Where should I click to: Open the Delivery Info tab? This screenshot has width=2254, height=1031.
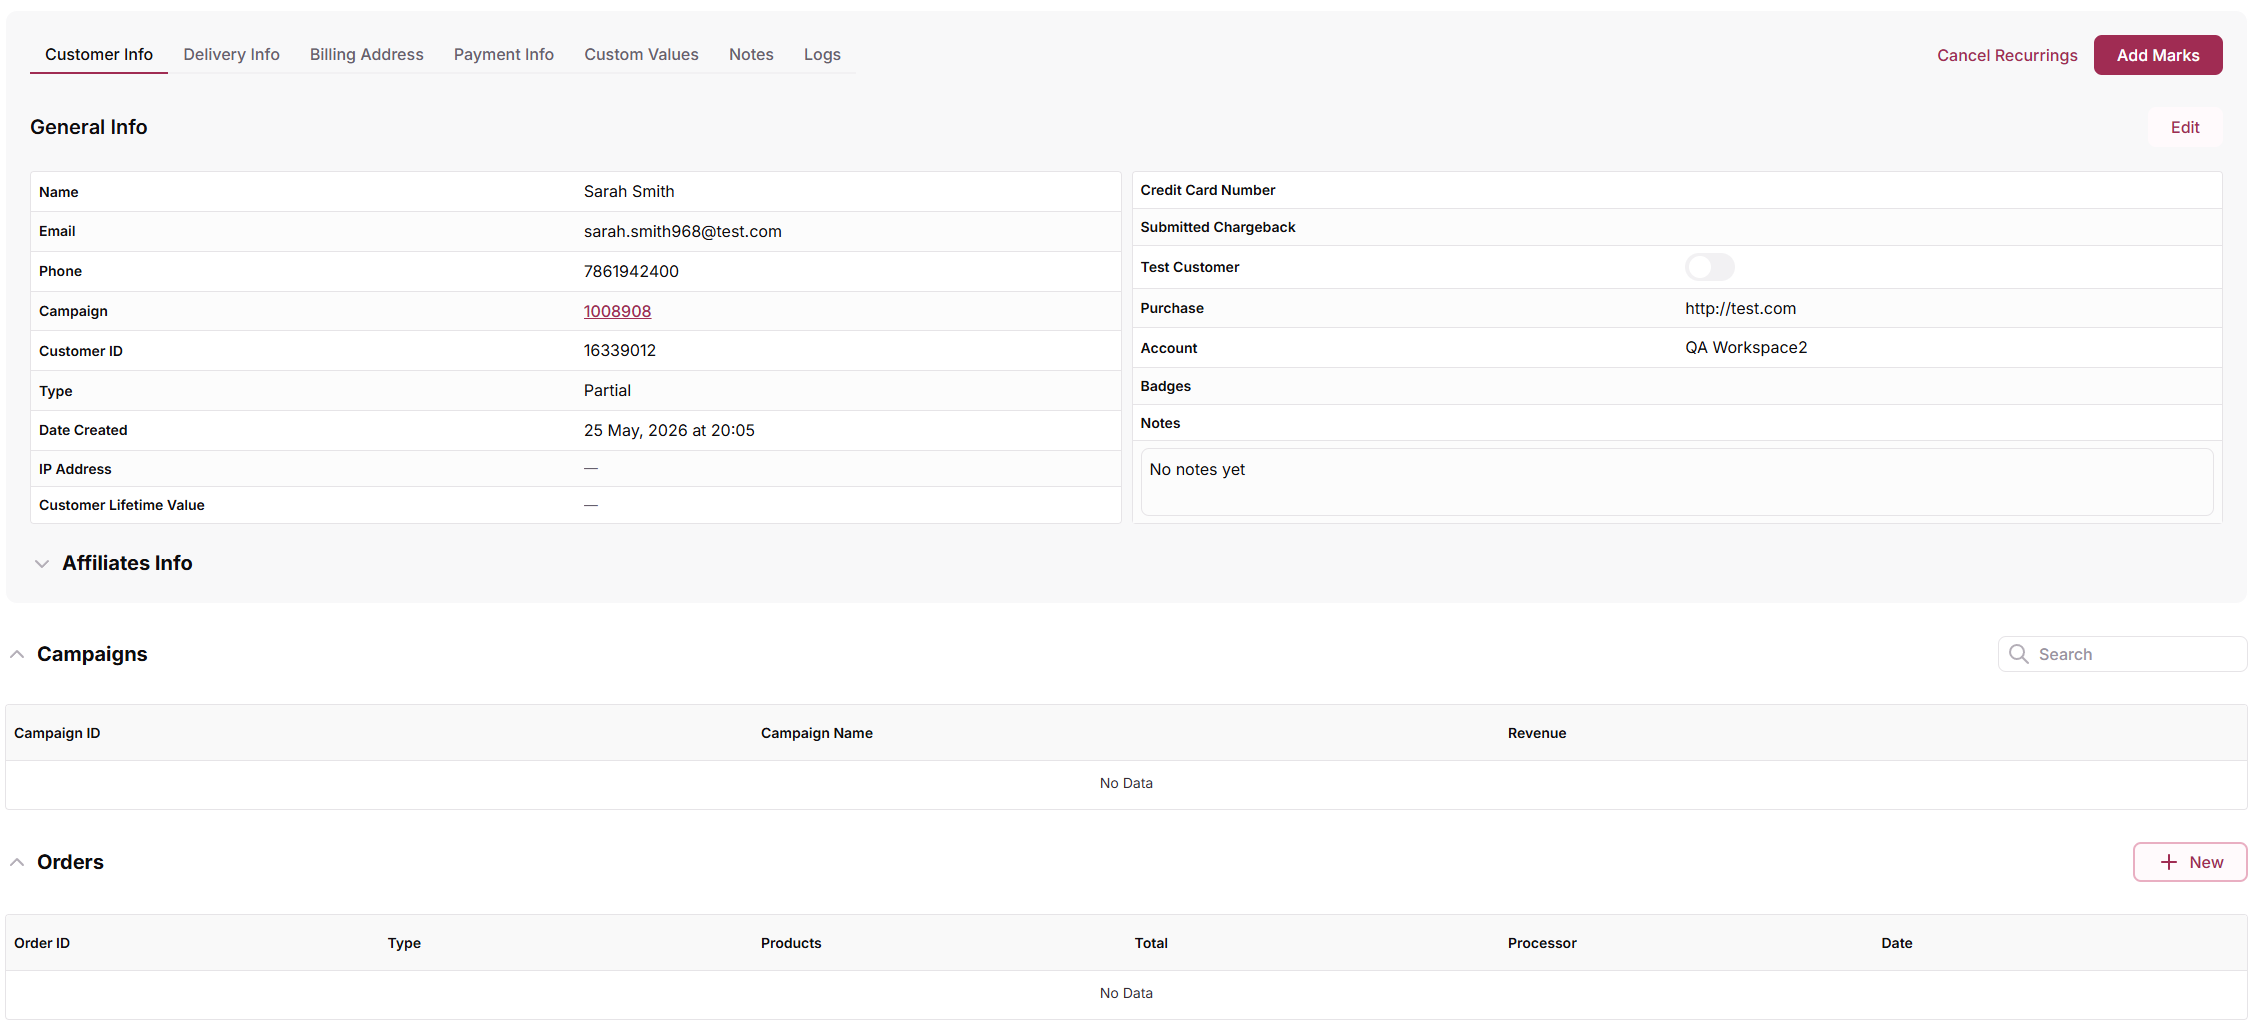(x=231, y=55)
